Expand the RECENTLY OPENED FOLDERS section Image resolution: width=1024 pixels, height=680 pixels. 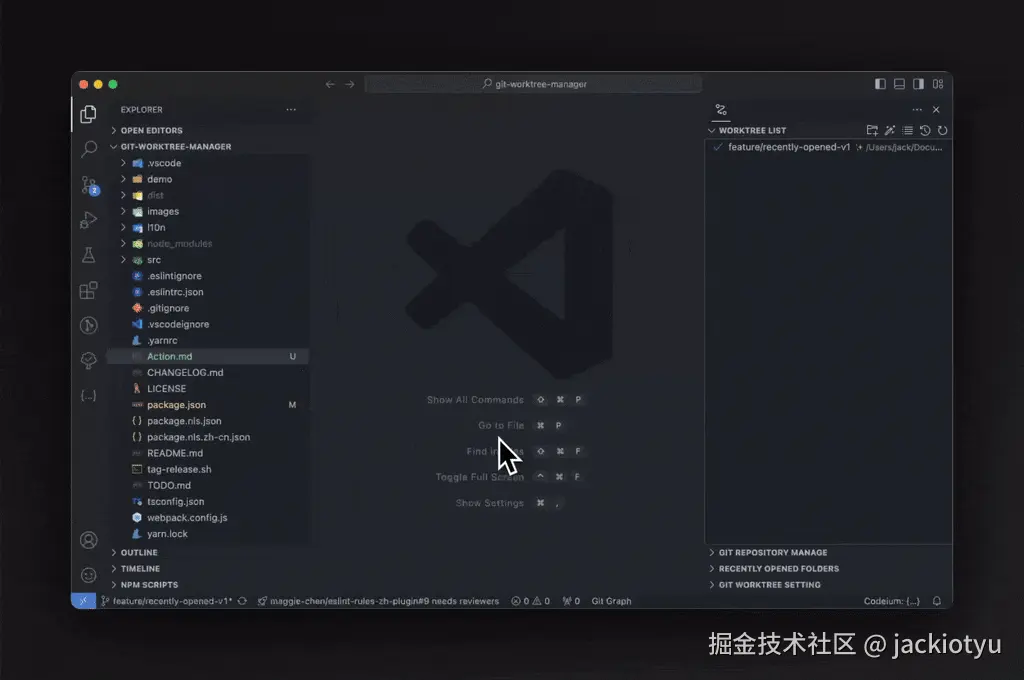tap(780, 568)
